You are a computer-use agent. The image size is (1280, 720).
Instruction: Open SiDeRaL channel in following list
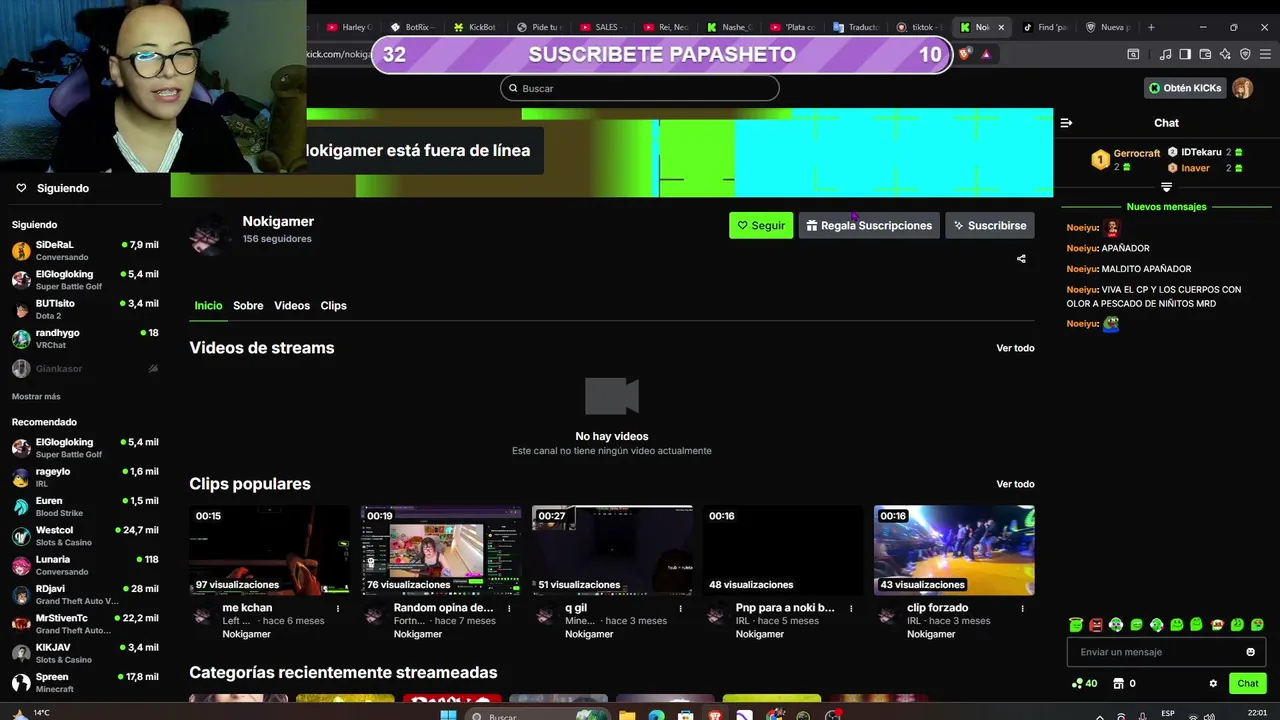[x=85, y=250]
